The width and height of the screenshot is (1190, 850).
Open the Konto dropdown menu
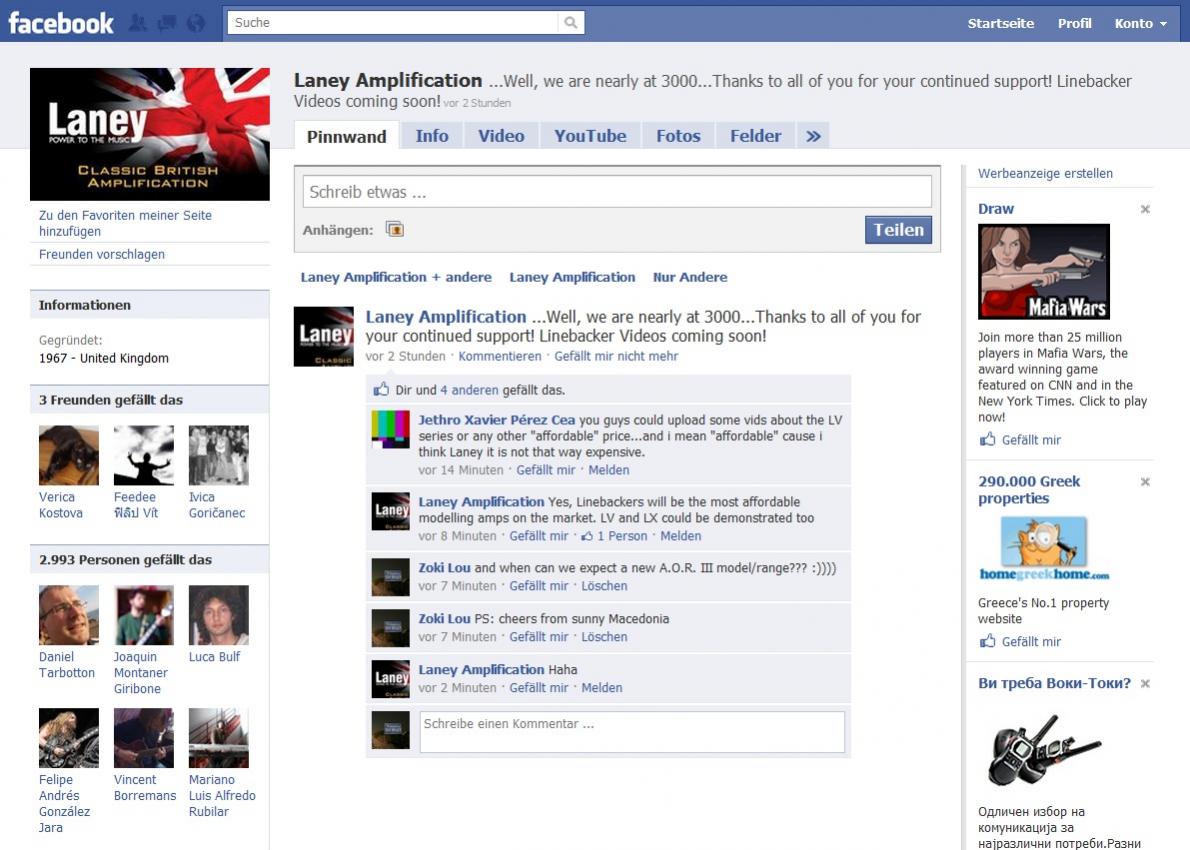click(1141, 23)
